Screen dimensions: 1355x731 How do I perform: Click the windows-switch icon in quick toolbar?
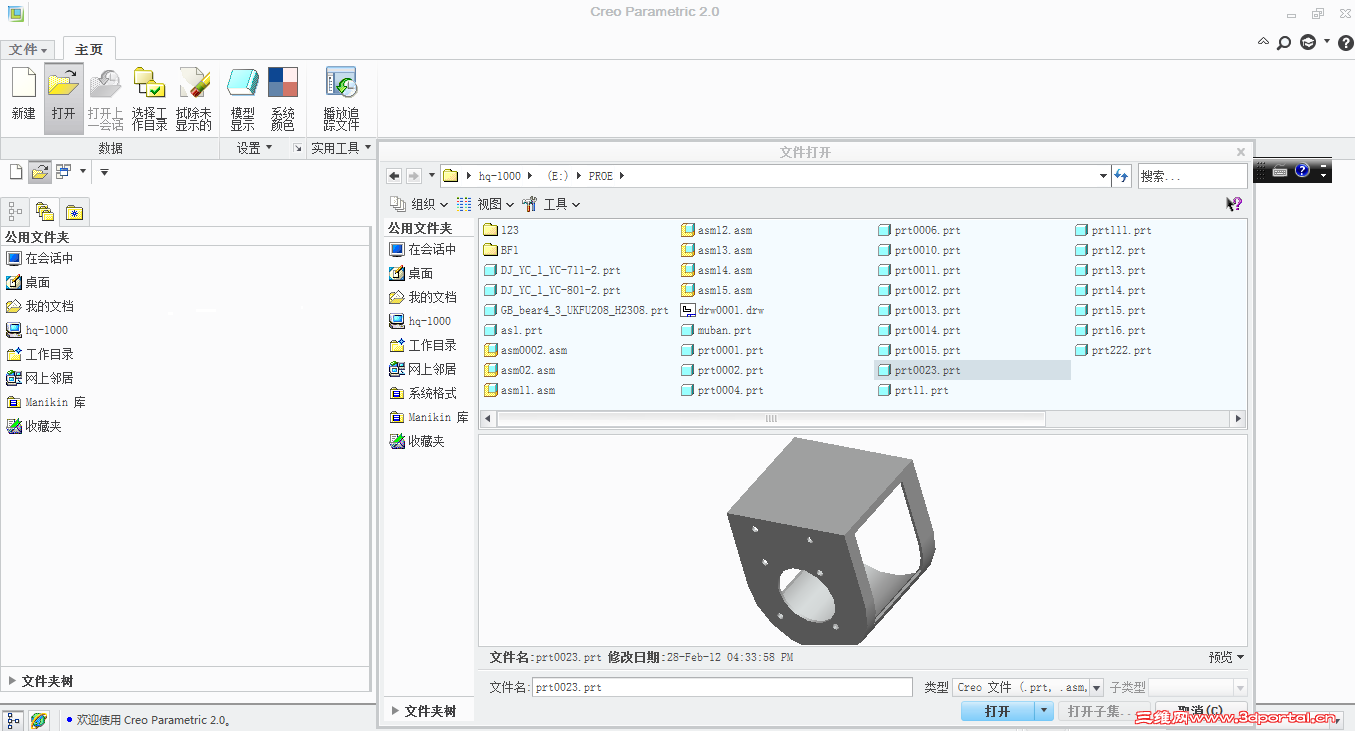click(x=63, y=172)
